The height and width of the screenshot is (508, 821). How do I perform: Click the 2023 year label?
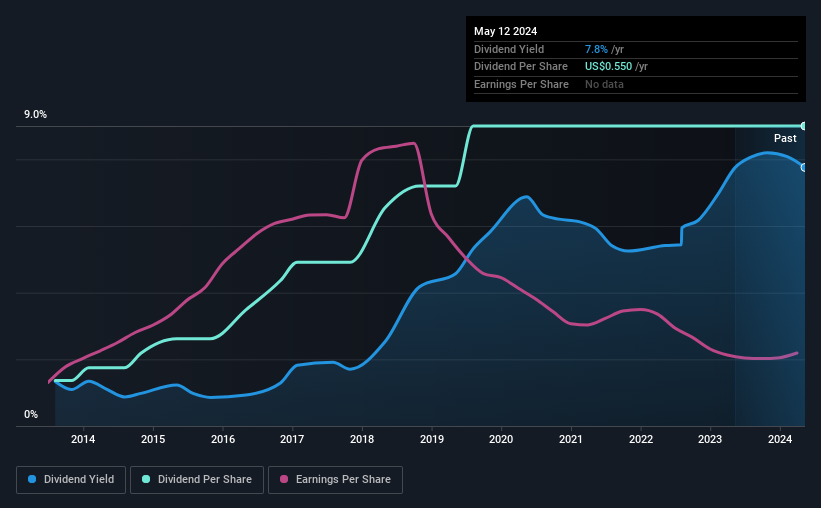click(x=710, y=439)
